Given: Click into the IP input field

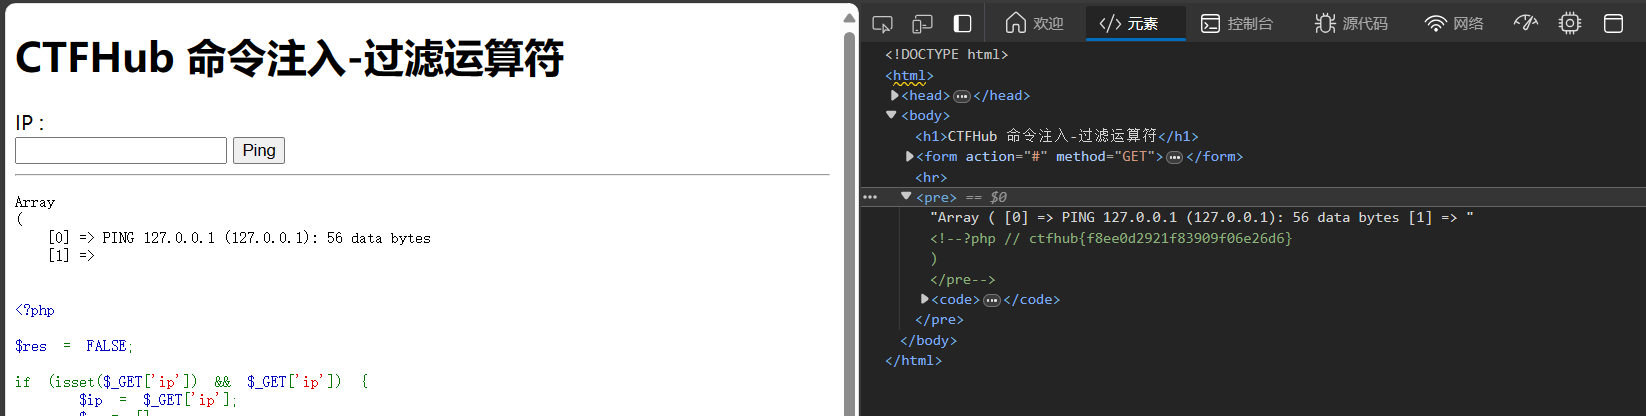Looking at the screenshot, I should click(121, 150).
